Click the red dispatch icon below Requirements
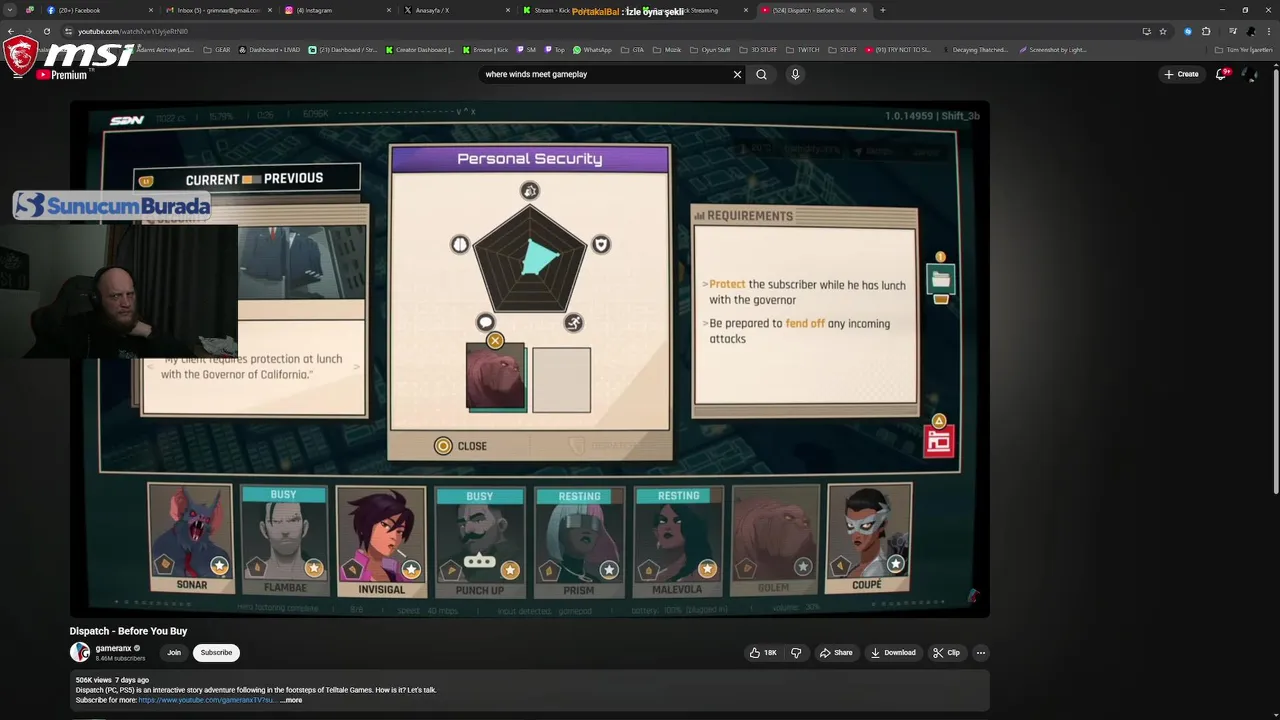 click(x=939, y=441)
